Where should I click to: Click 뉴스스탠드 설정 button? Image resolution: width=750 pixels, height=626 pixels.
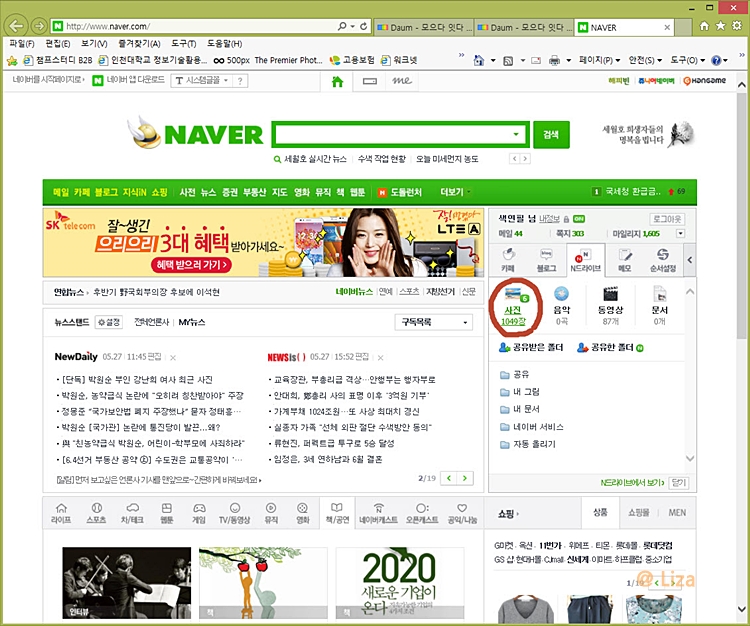click(109, 322)
